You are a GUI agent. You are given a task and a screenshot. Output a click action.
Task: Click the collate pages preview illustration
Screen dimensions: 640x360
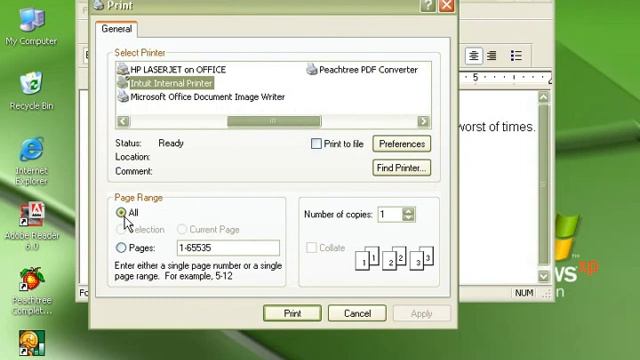tap(394, 258)
